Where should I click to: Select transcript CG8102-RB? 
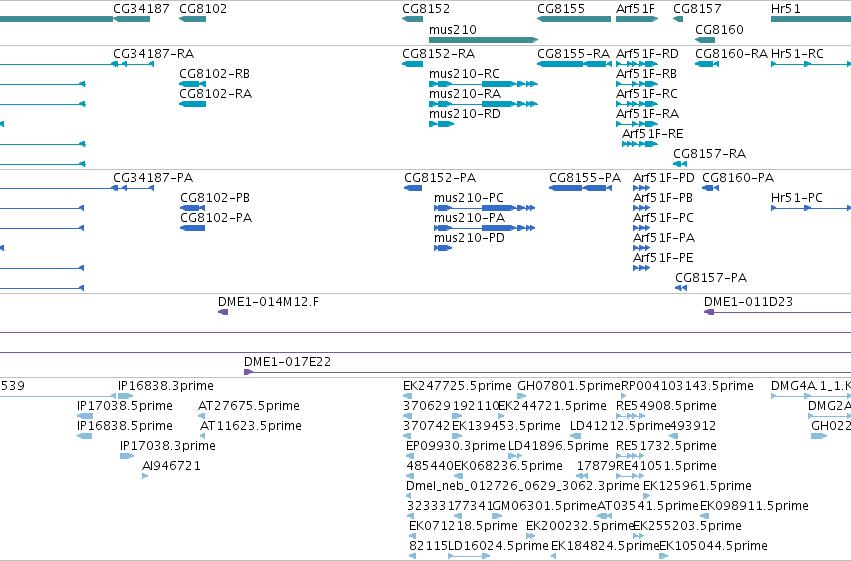tap(214, 74)
